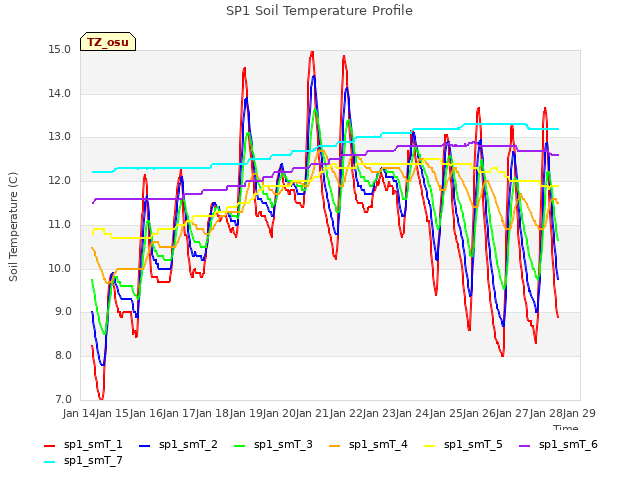Select legend label sp1_smT_6
640x480 pixels.
(568, 444)
